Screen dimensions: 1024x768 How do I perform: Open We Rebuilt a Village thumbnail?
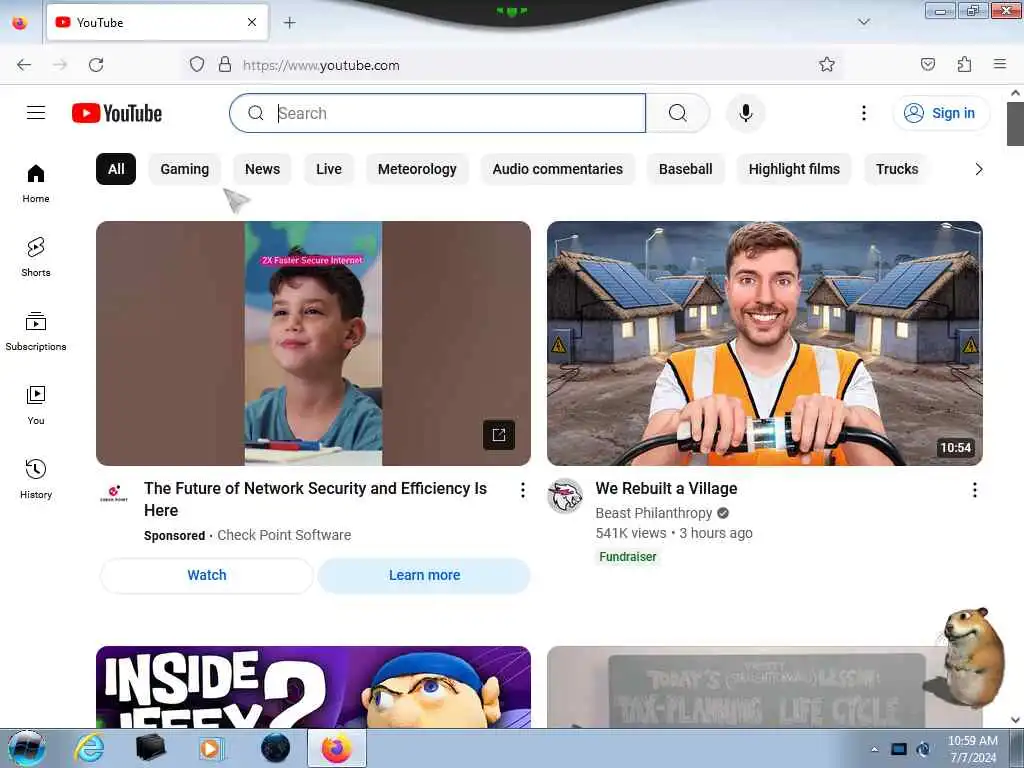point(765,344)
